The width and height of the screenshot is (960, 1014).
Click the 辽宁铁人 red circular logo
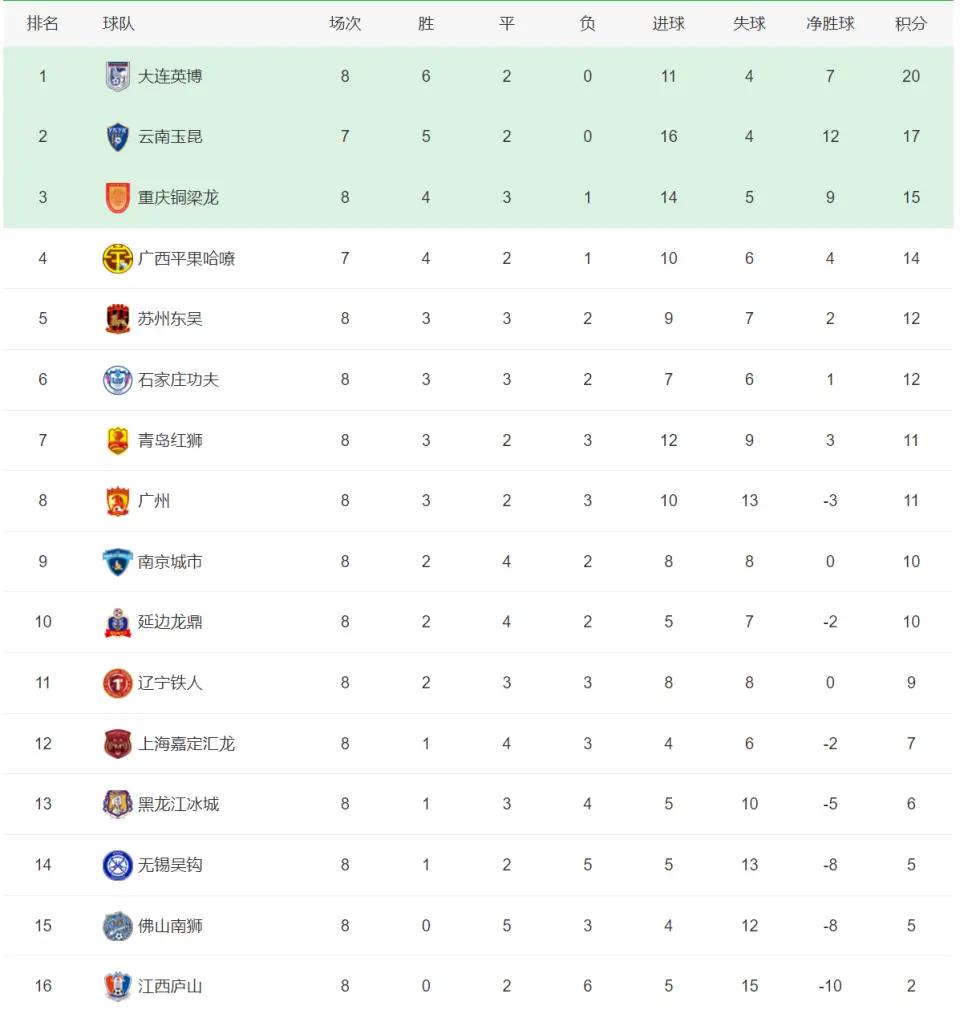point(118,683)
